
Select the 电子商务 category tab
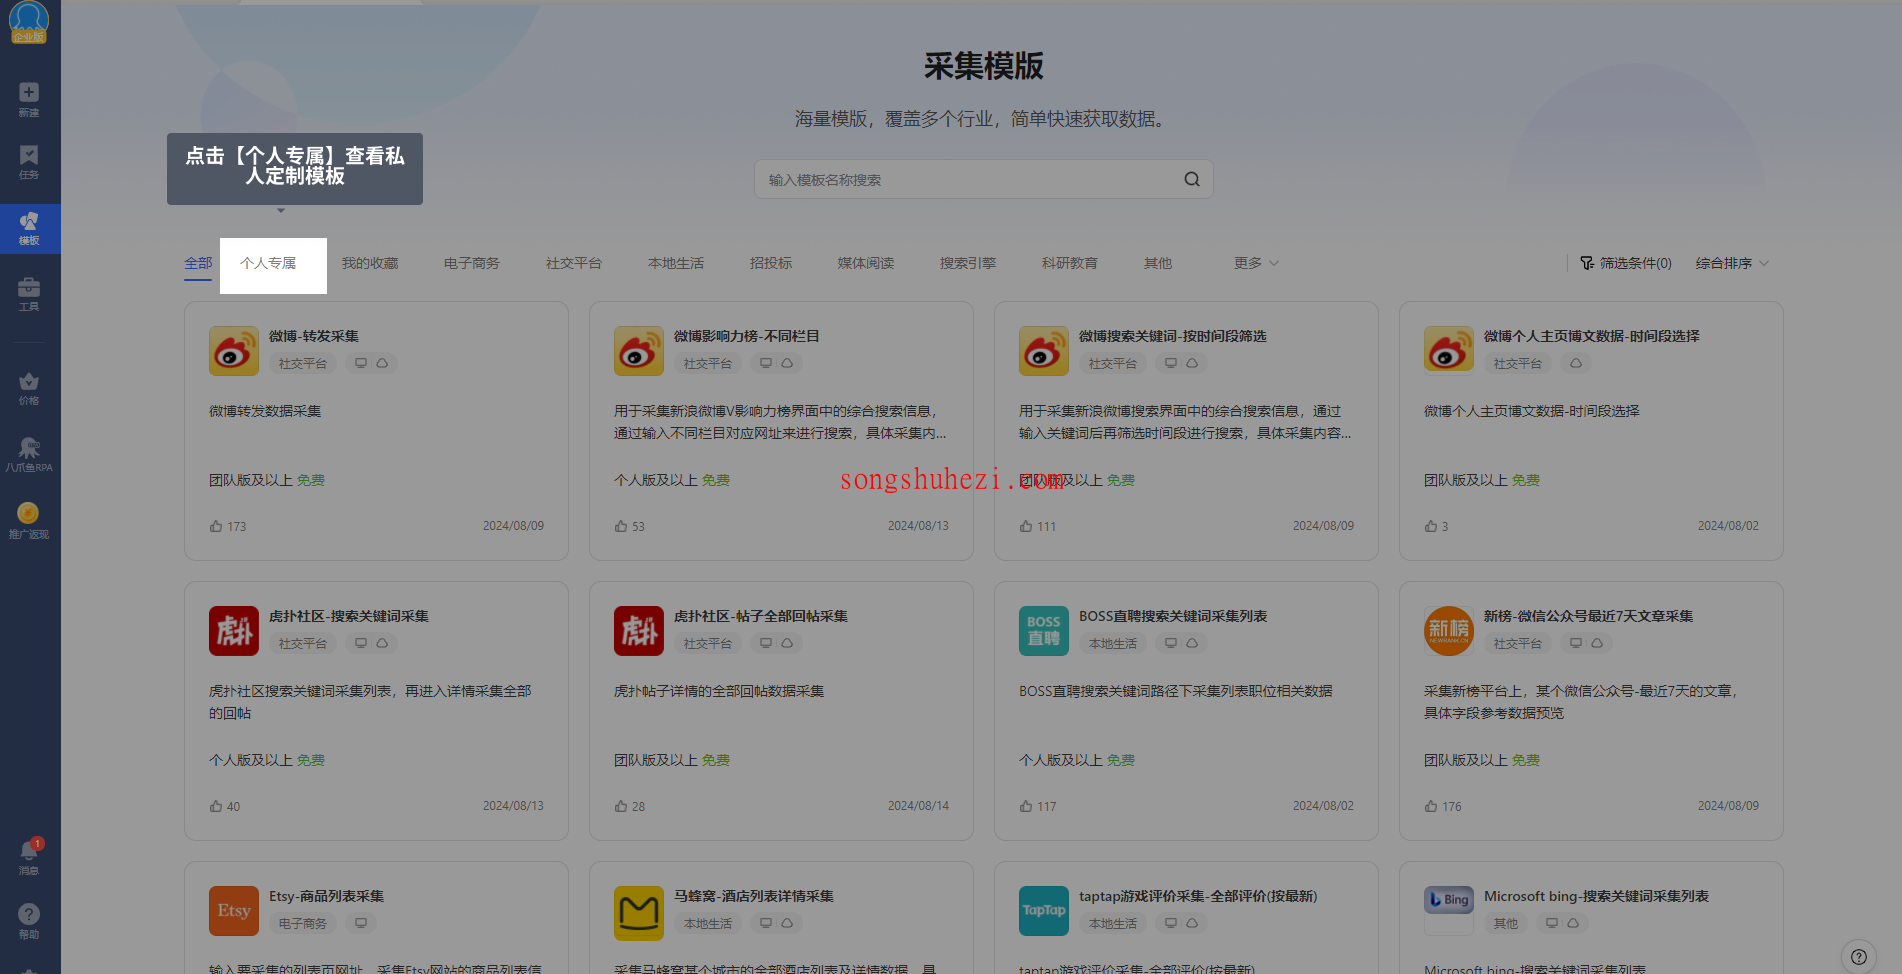[x=472, y=263]
